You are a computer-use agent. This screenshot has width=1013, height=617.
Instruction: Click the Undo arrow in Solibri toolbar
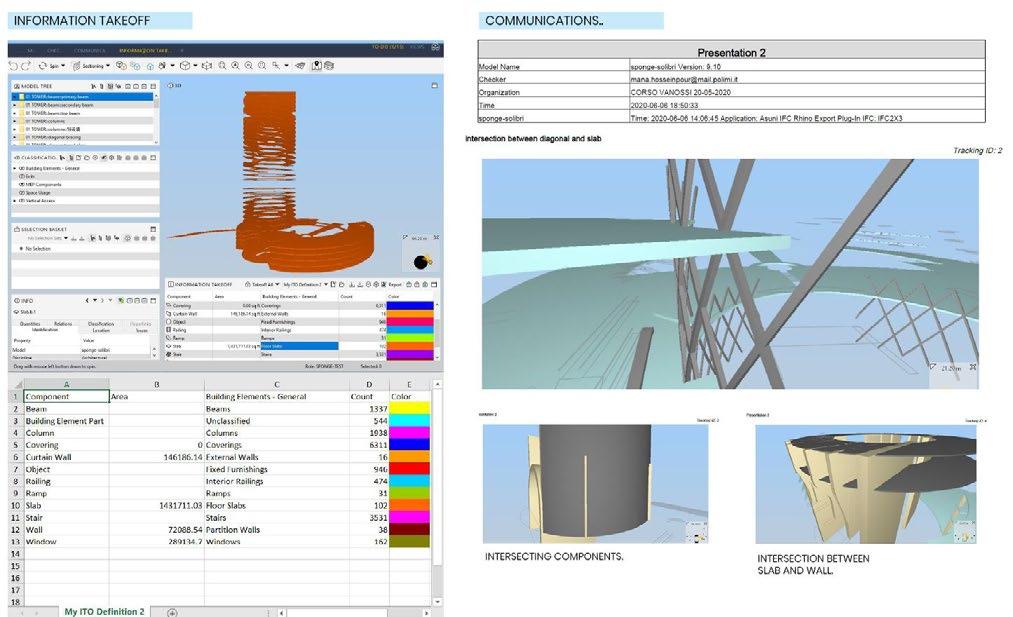[14, 66]
